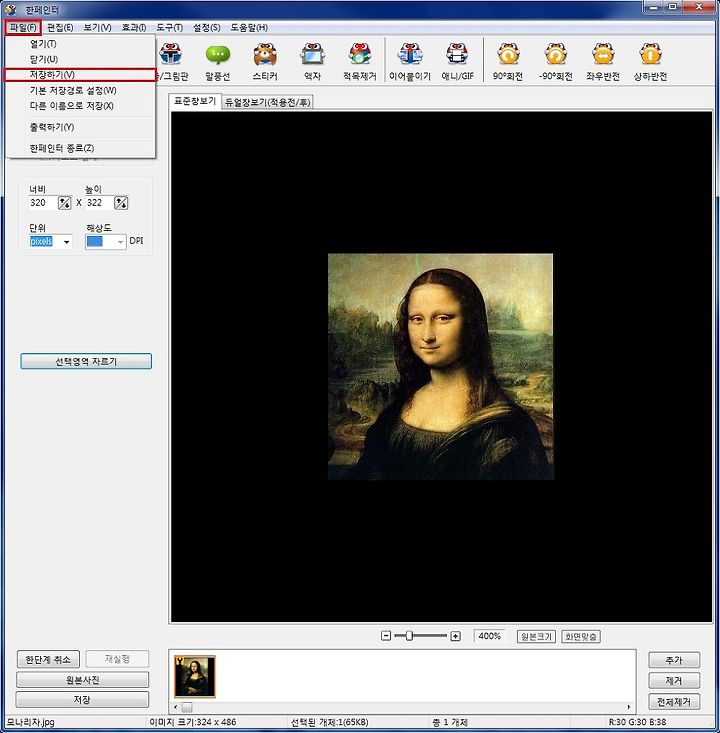Open the 도움말(H) menu
Image resolution: width=720 pixels, height=733 pixels.
coord(249,28)
